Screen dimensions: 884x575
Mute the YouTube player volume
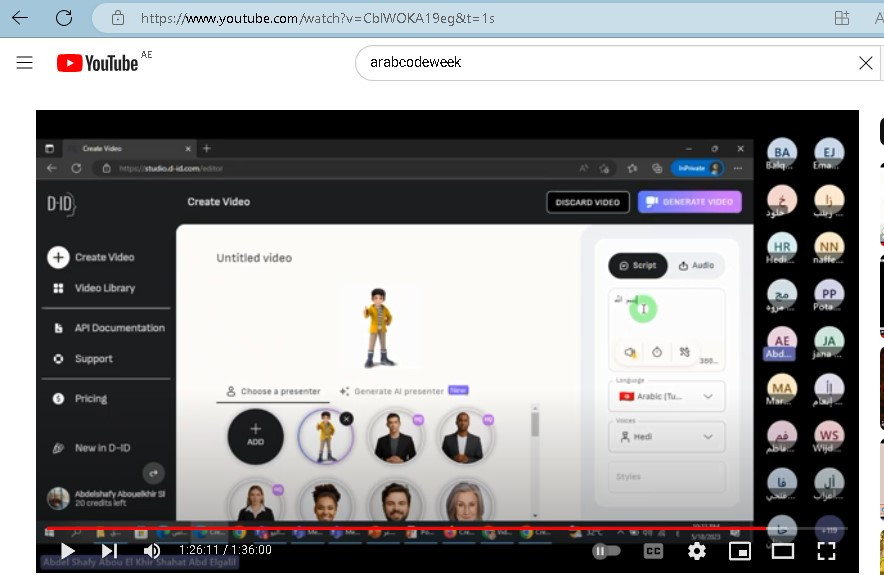tap(152, 551)
